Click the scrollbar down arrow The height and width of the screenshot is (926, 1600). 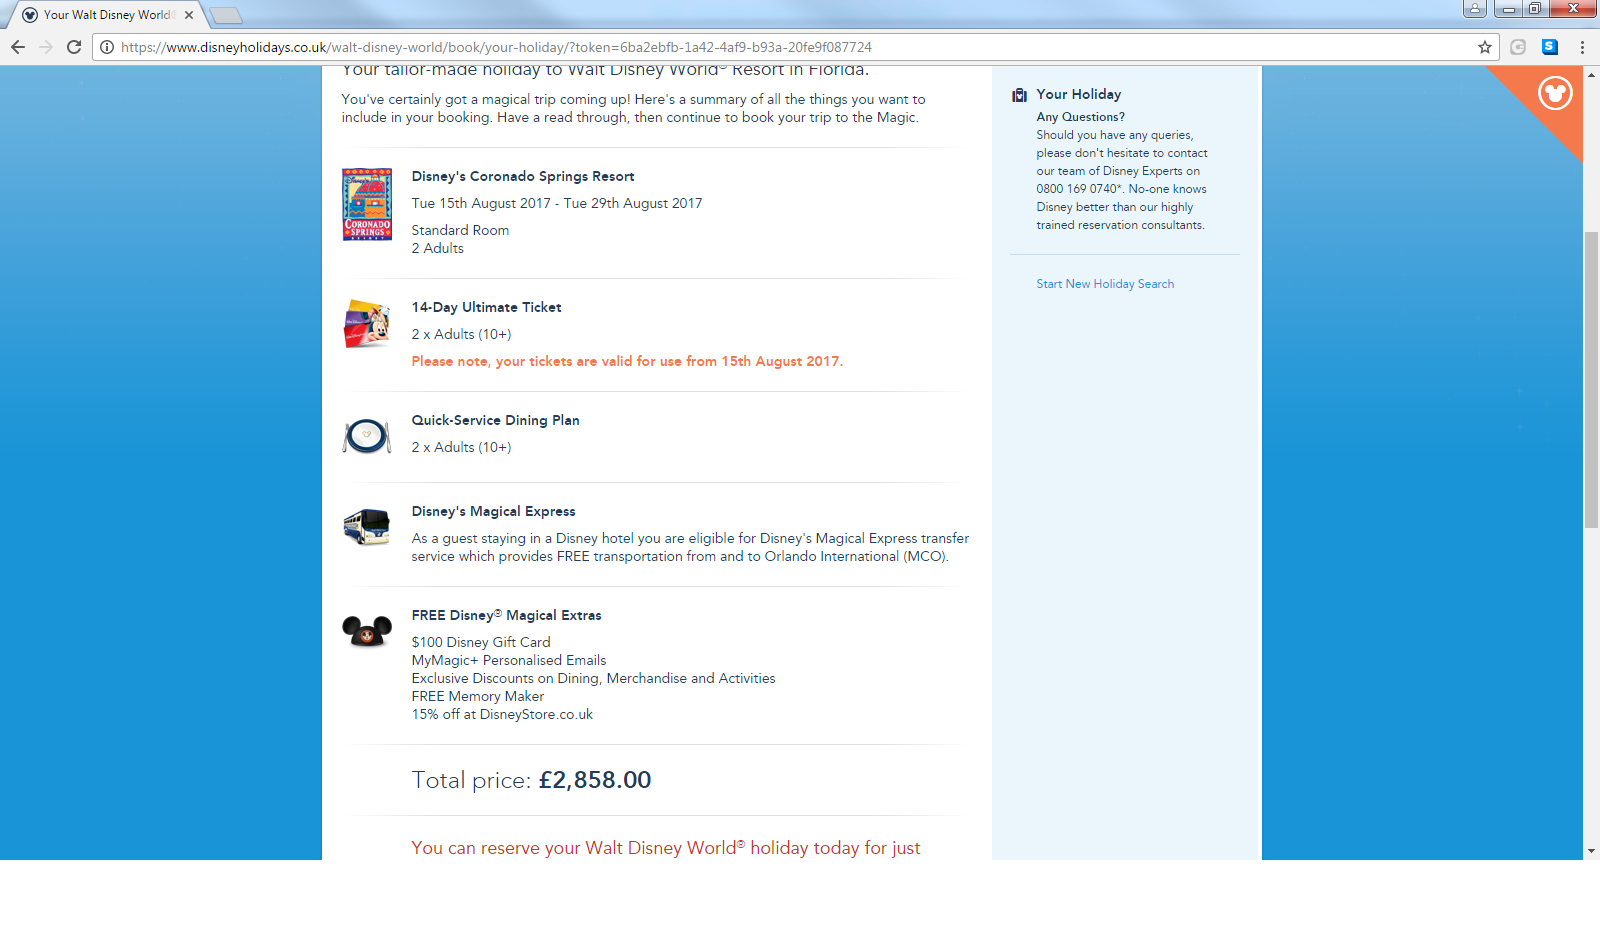(1591, 851)
